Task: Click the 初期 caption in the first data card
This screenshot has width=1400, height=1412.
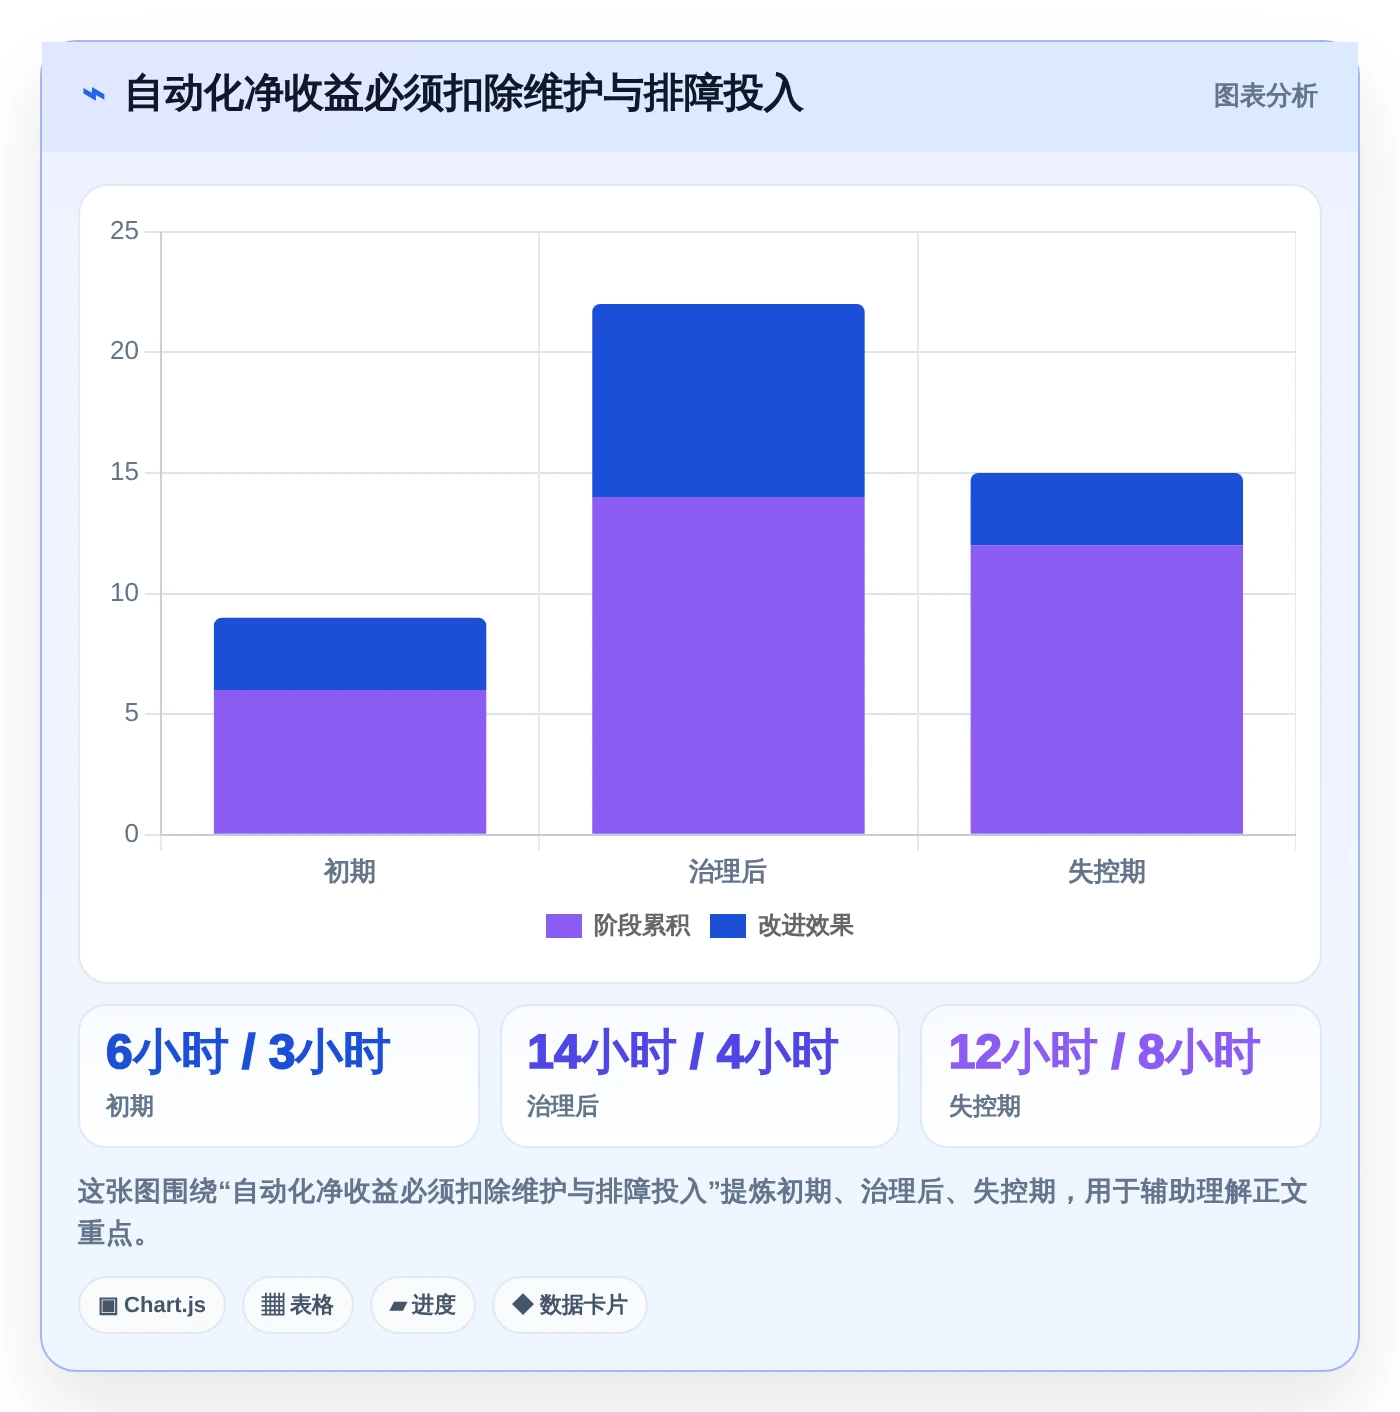Action: tap(130, 1106)
